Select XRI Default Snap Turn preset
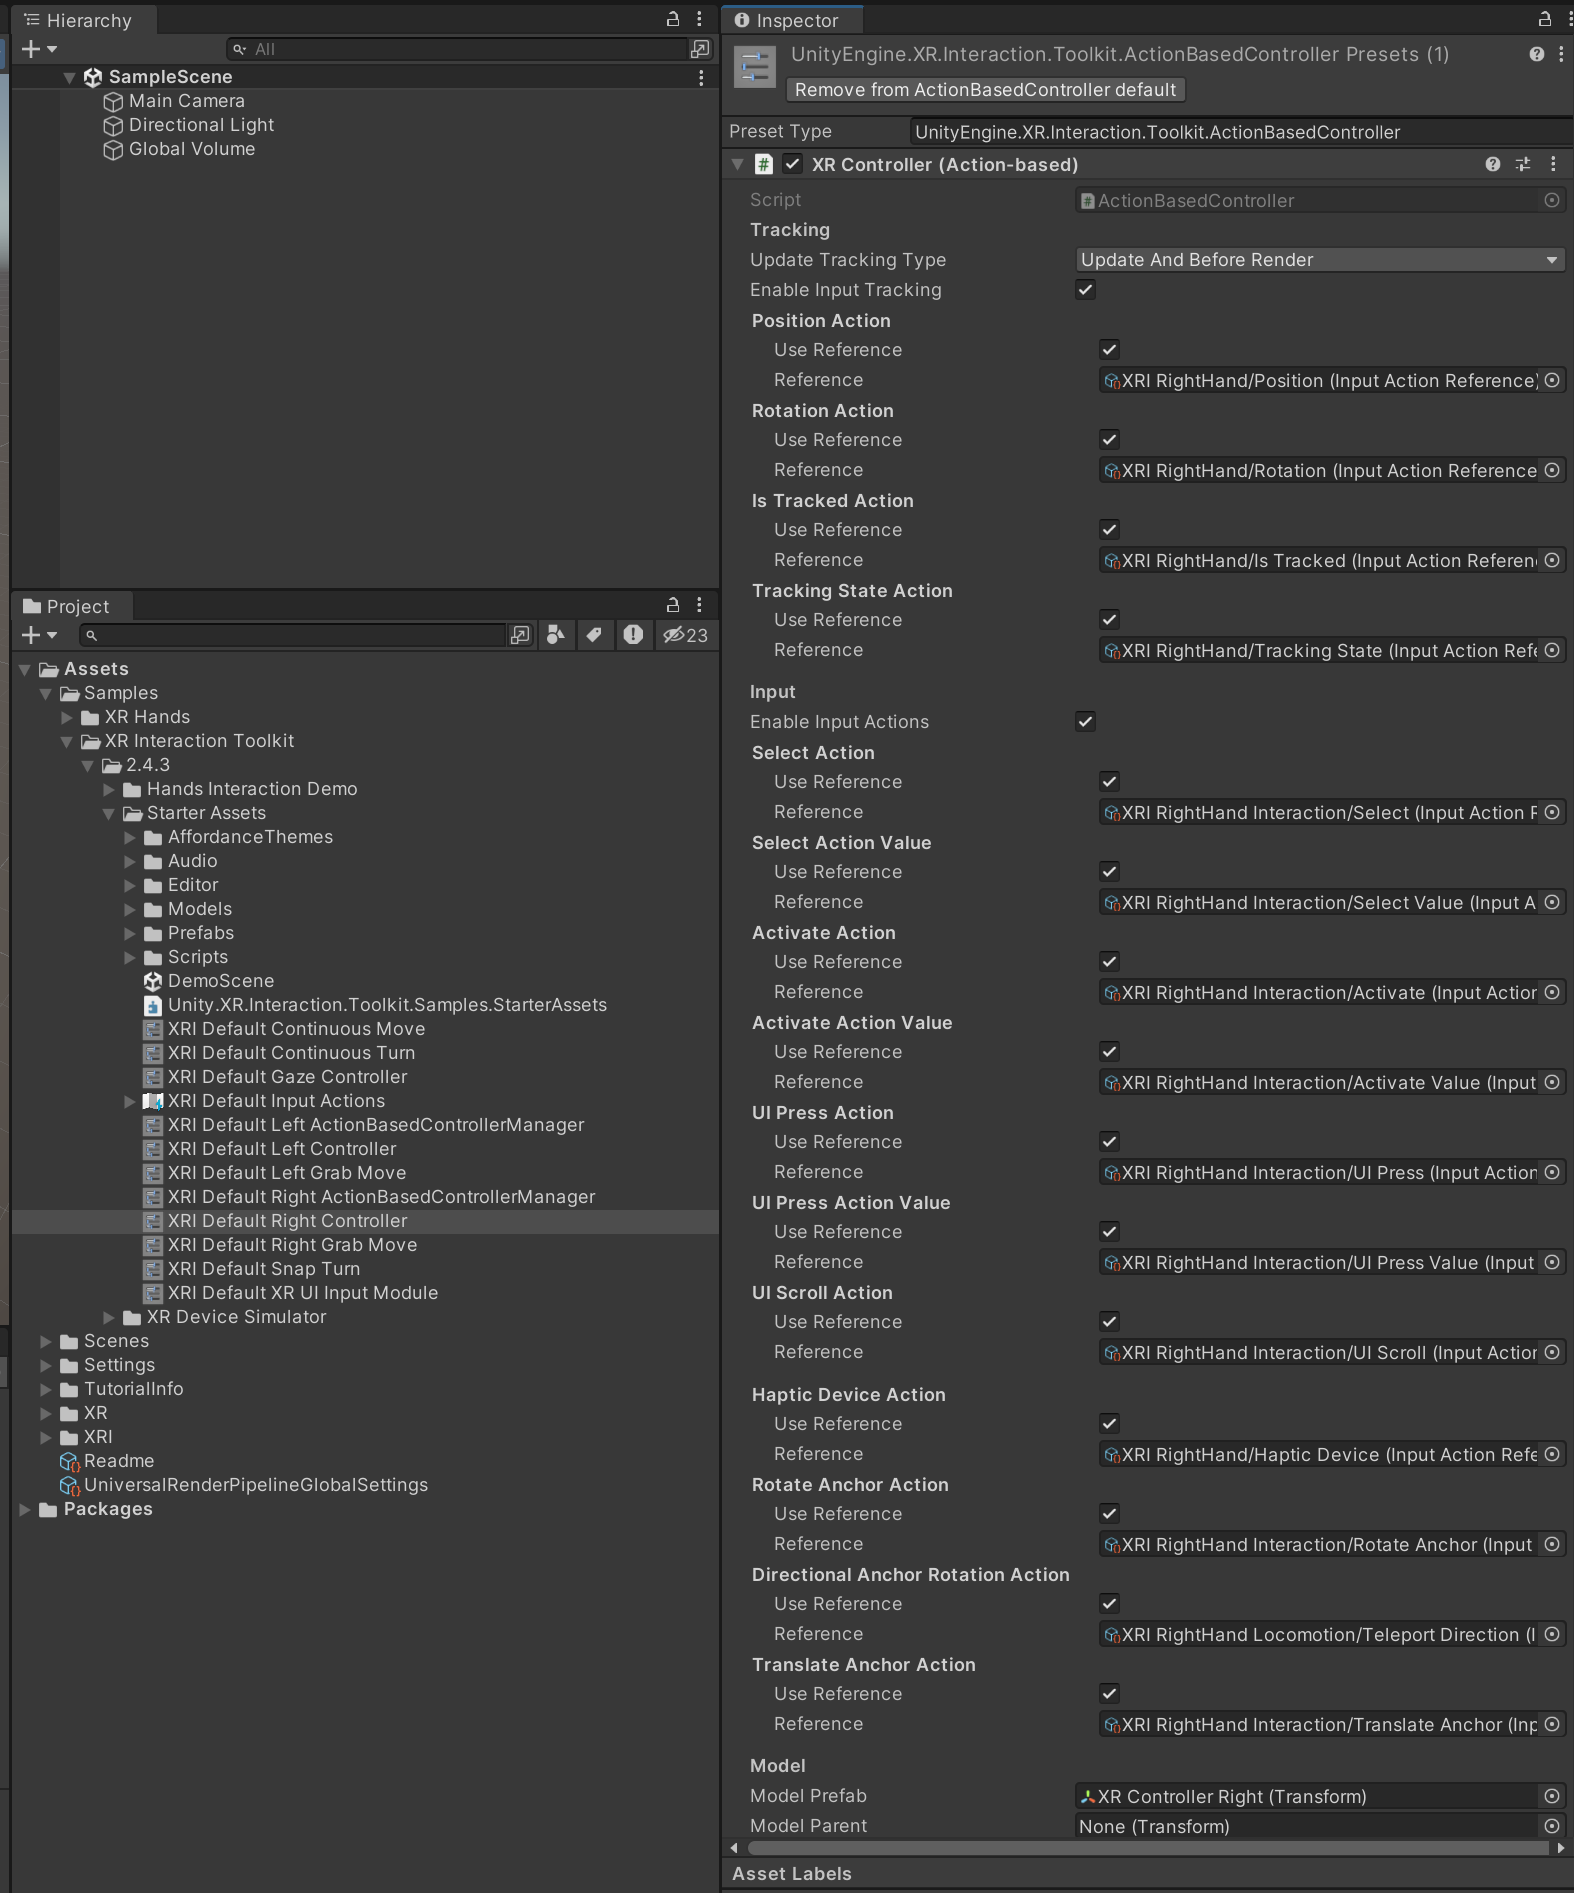The height and width of the screenshot is (1893, 1574). [x=264, y=1269]
